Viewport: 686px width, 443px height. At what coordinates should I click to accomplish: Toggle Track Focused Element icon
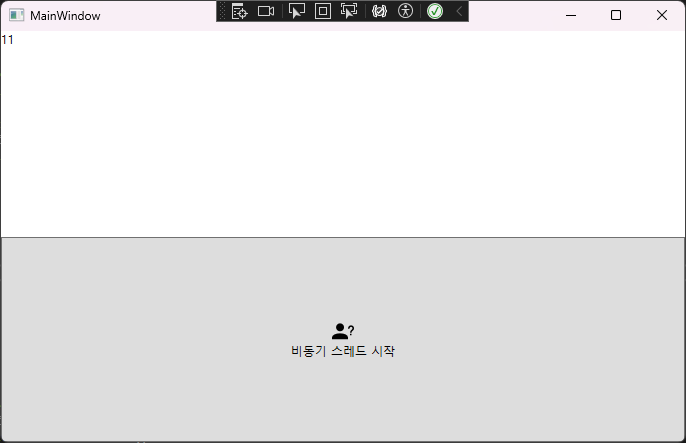click(349, 11)
